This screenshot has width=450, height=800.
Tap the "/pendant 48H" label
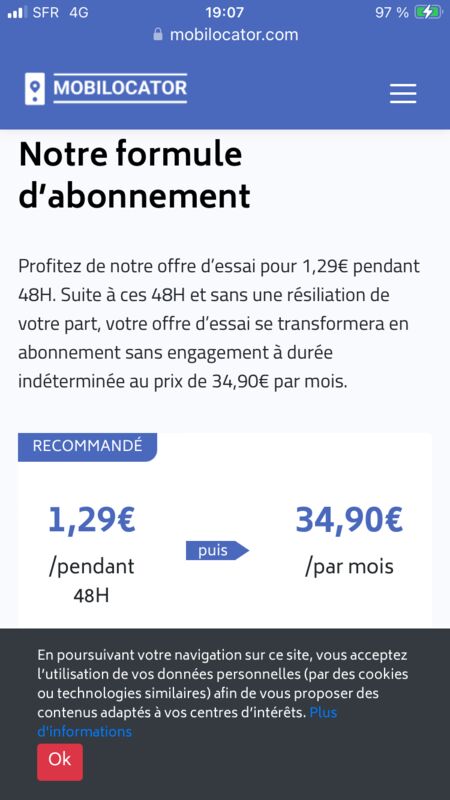tap(91, 581)
